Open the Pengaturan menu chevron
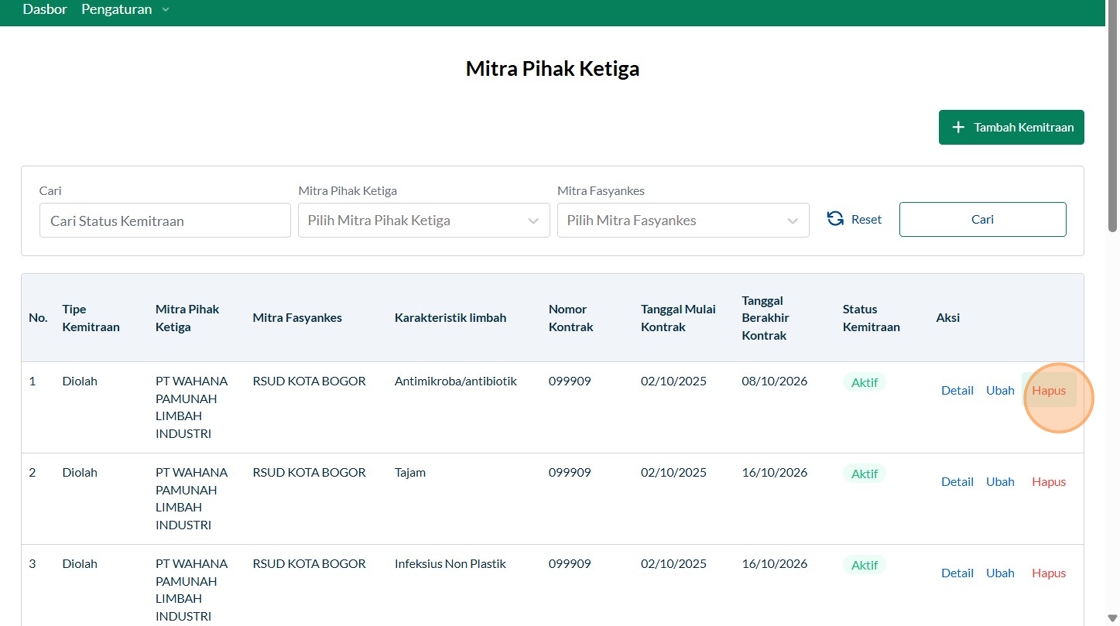 166,10
